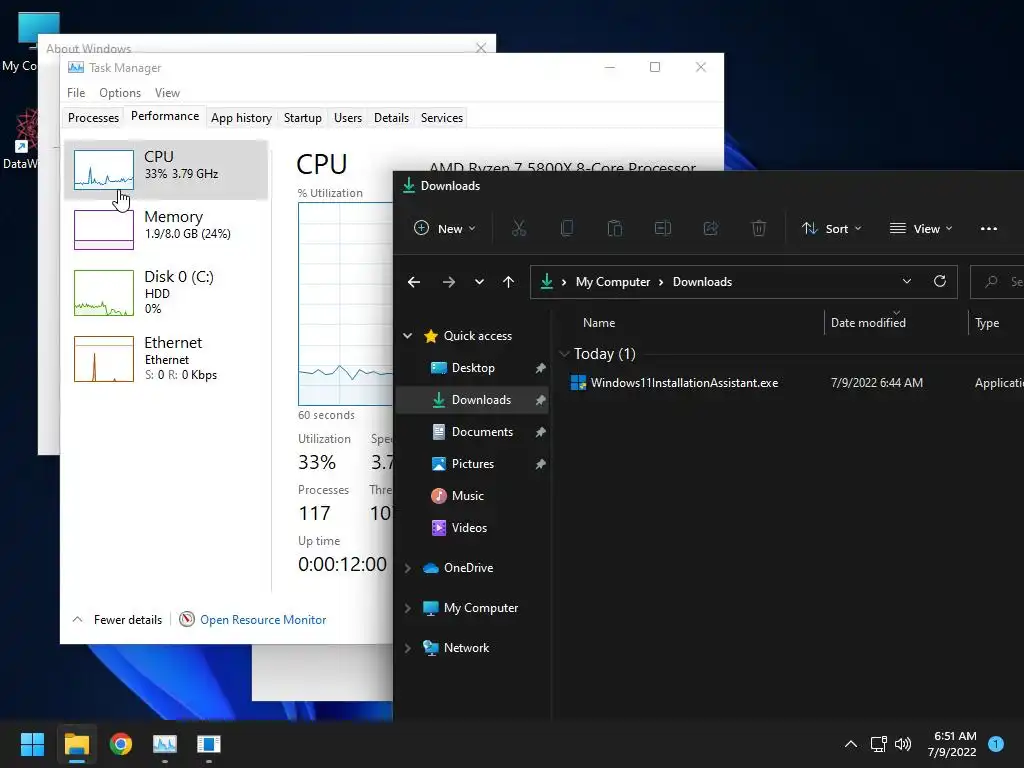Open the three-dots See more menu
The height and width of the screenshot is (768, 1024).
pos(989,229)
